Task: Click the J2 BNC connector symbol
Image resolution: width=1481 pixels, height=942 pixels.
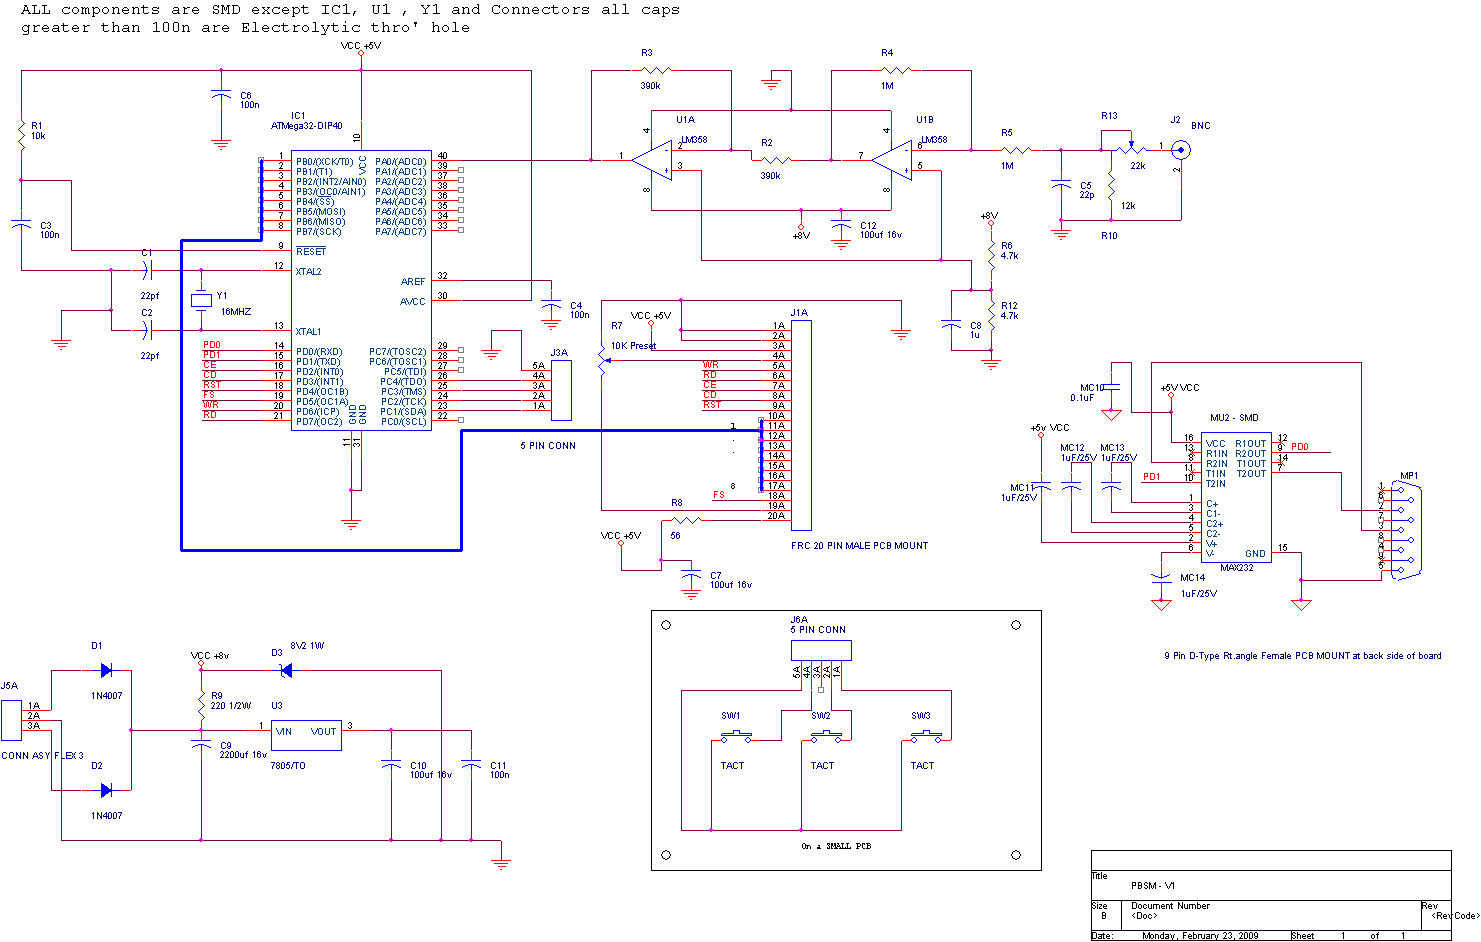Action: click(1181, 150)
